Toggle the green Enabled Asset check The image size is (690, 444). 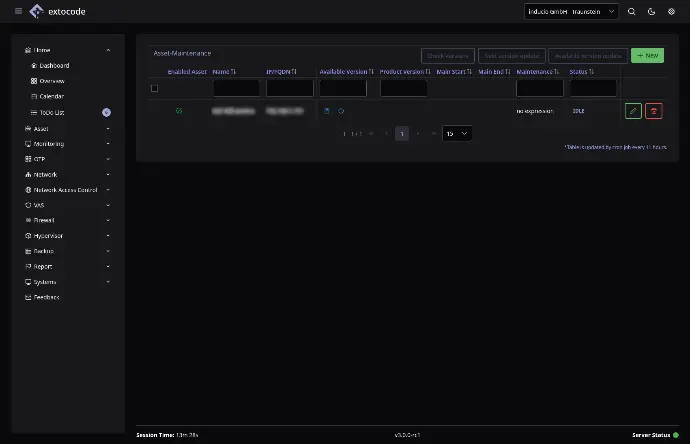click(179, 111)
